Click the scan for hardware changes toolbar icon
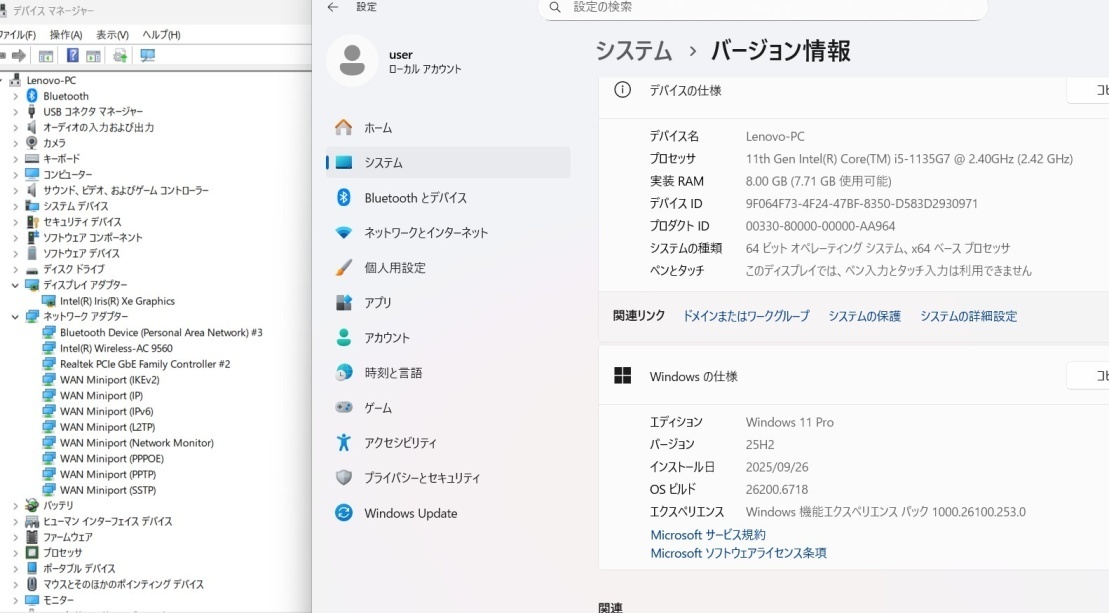This screenshot has height=613, width=1109. pos(147,55)
